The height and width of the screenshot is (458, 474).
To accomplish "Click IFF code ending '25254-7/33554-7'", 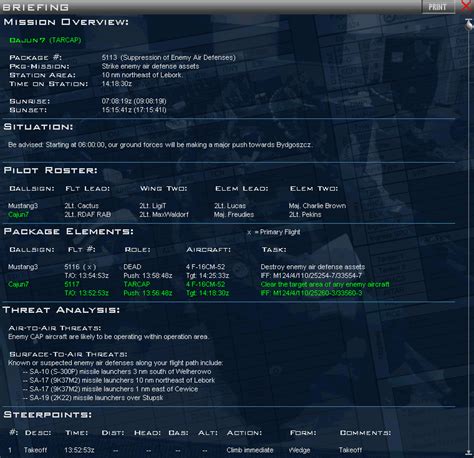I will pos(311,276).
